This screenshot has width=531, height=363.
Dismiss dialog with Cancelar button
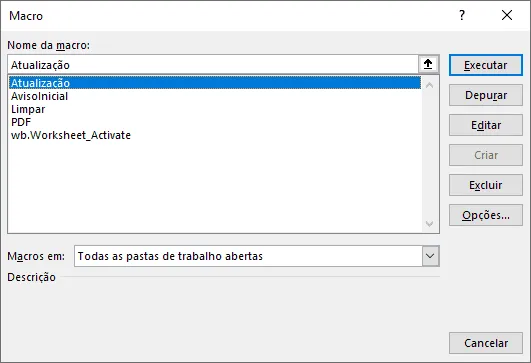(x=486, y=343)
